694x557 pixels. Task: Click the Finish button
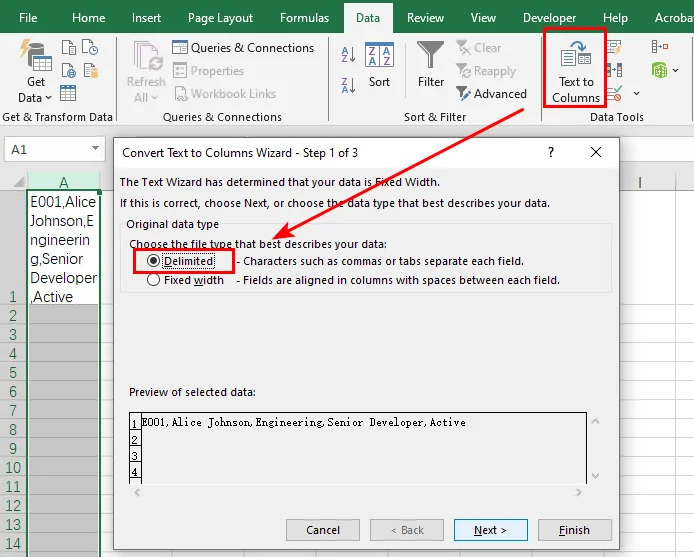pos(574,530)
